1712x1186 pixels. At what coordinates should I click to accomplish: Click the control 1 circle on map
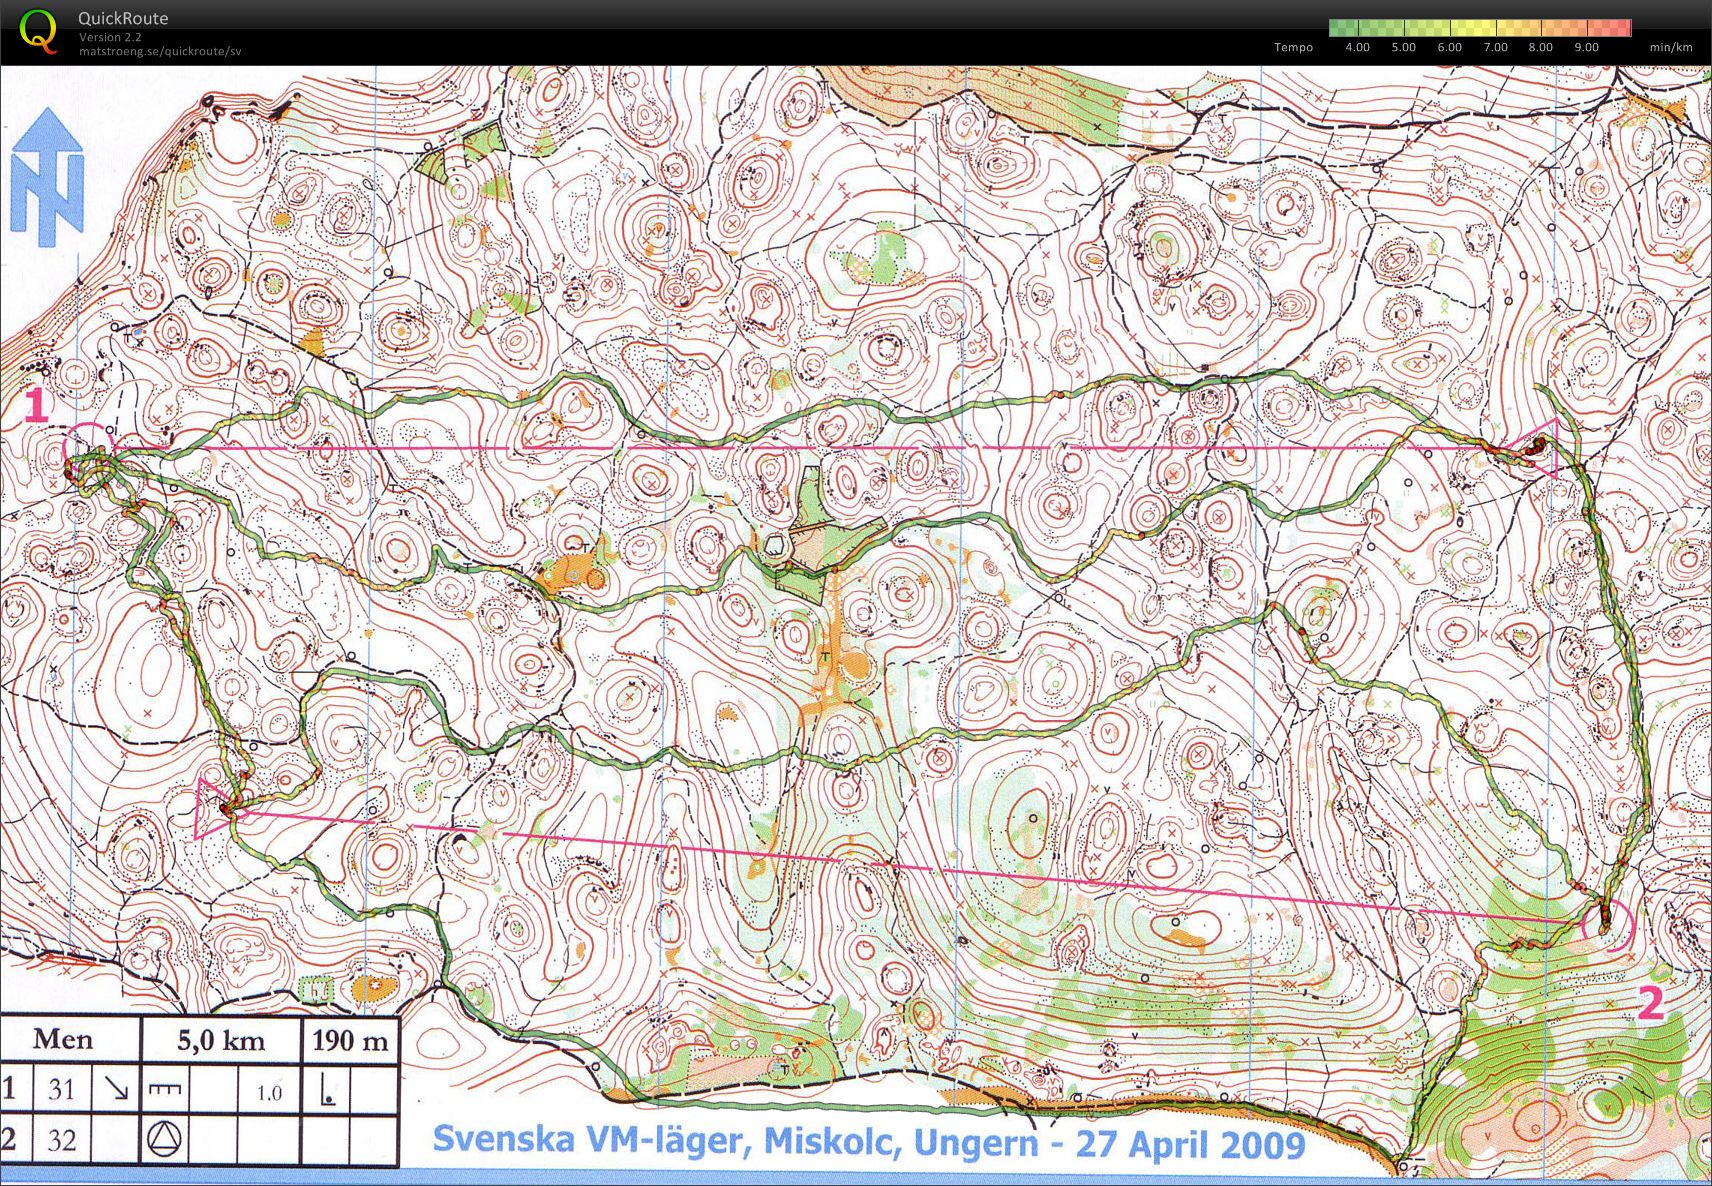pyautogui.click(x=88, y=449)
